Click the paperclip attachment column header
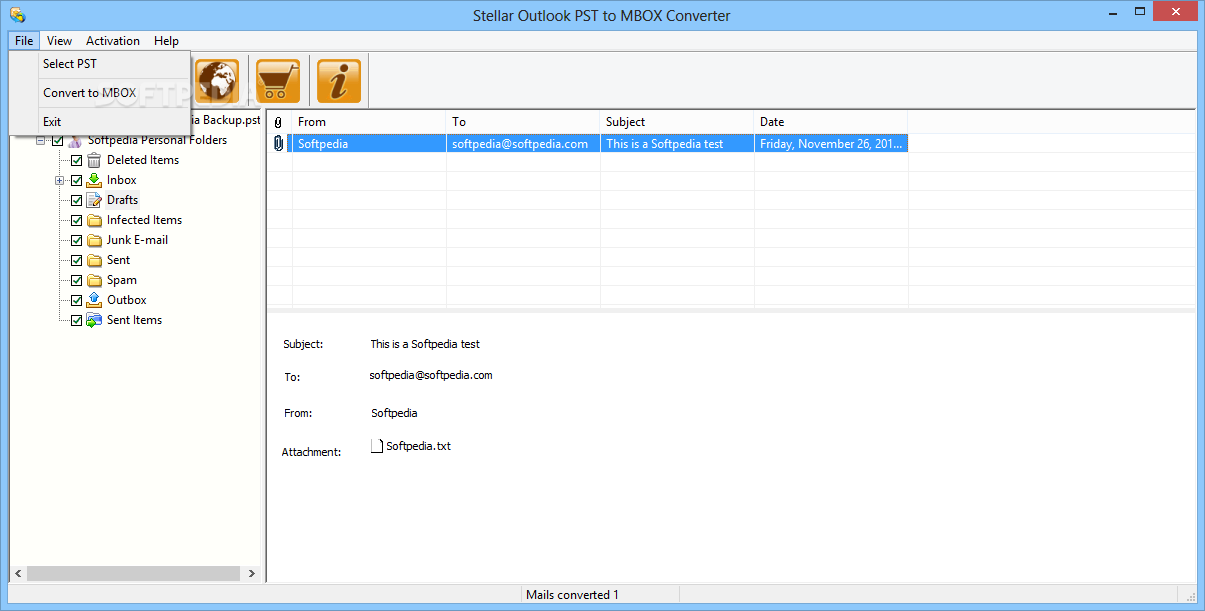The image size is (1205, 611). (278, 122)
